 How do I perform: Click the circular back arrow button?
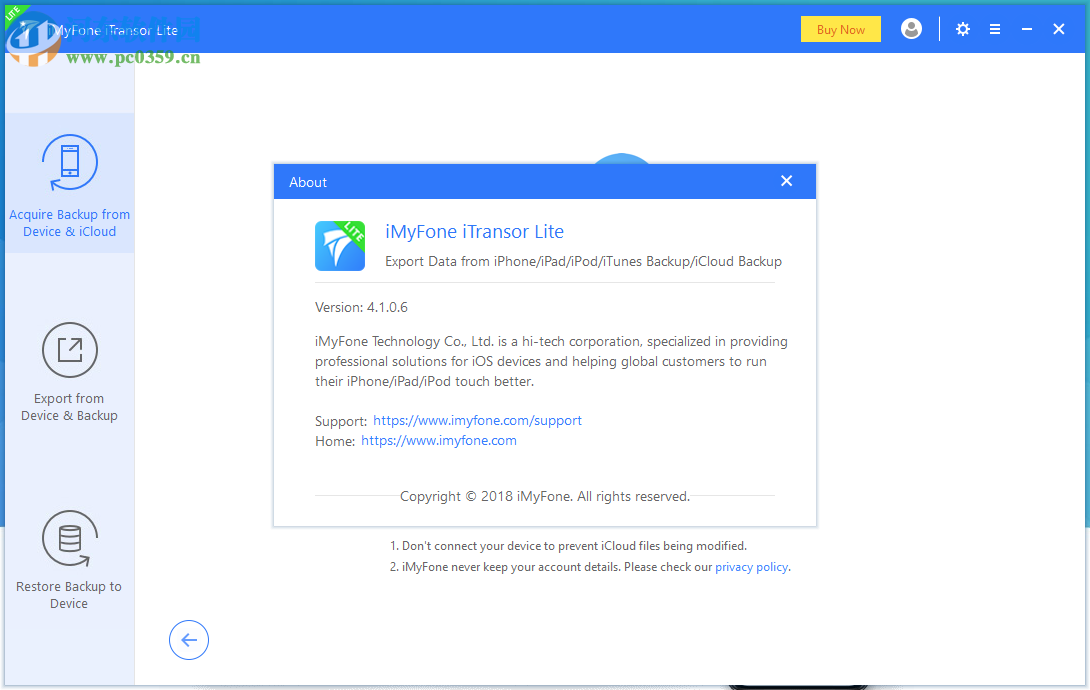click(189, 640)
